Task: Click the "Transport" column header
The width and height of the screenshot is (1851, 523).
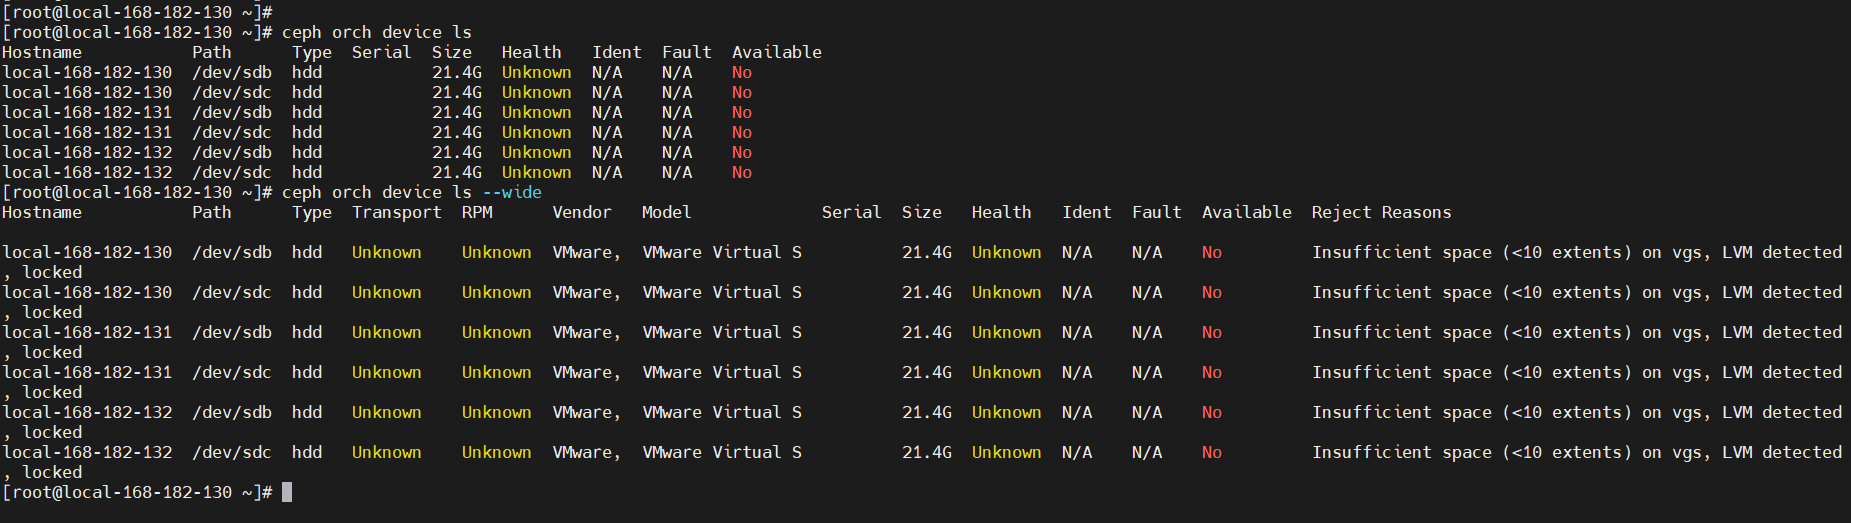Action: [x=396, y=212]
